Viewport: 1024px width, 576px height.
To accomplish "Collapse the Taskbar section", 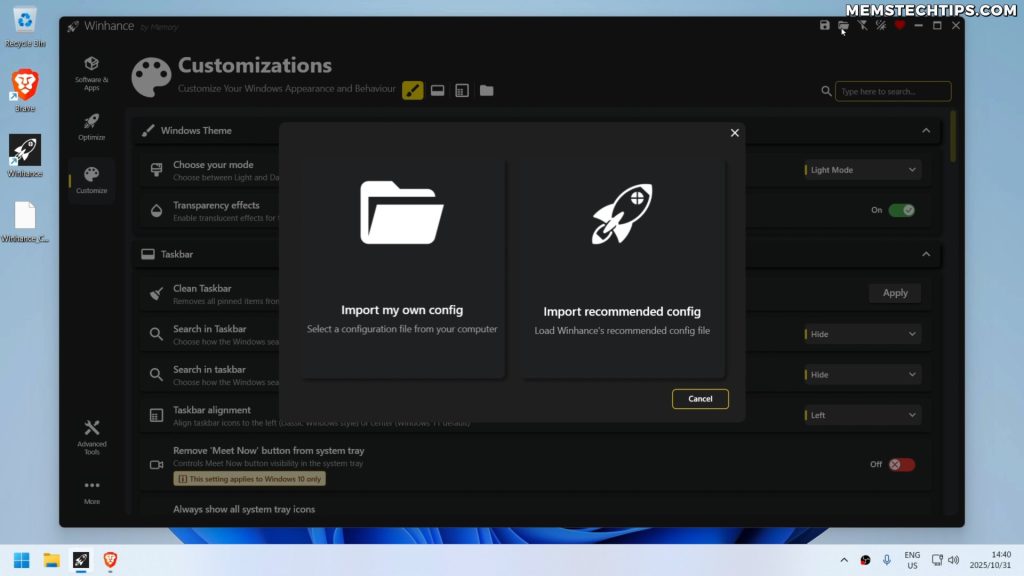I will [x=926, y=254].
